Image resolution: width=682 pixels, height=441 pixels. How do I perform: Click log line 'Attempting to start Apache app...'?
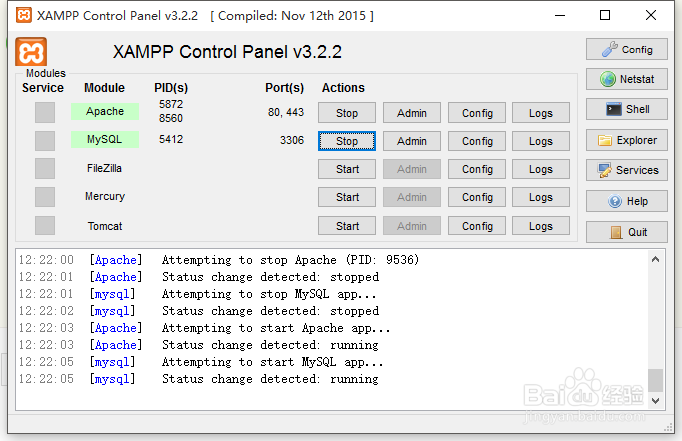276,328
